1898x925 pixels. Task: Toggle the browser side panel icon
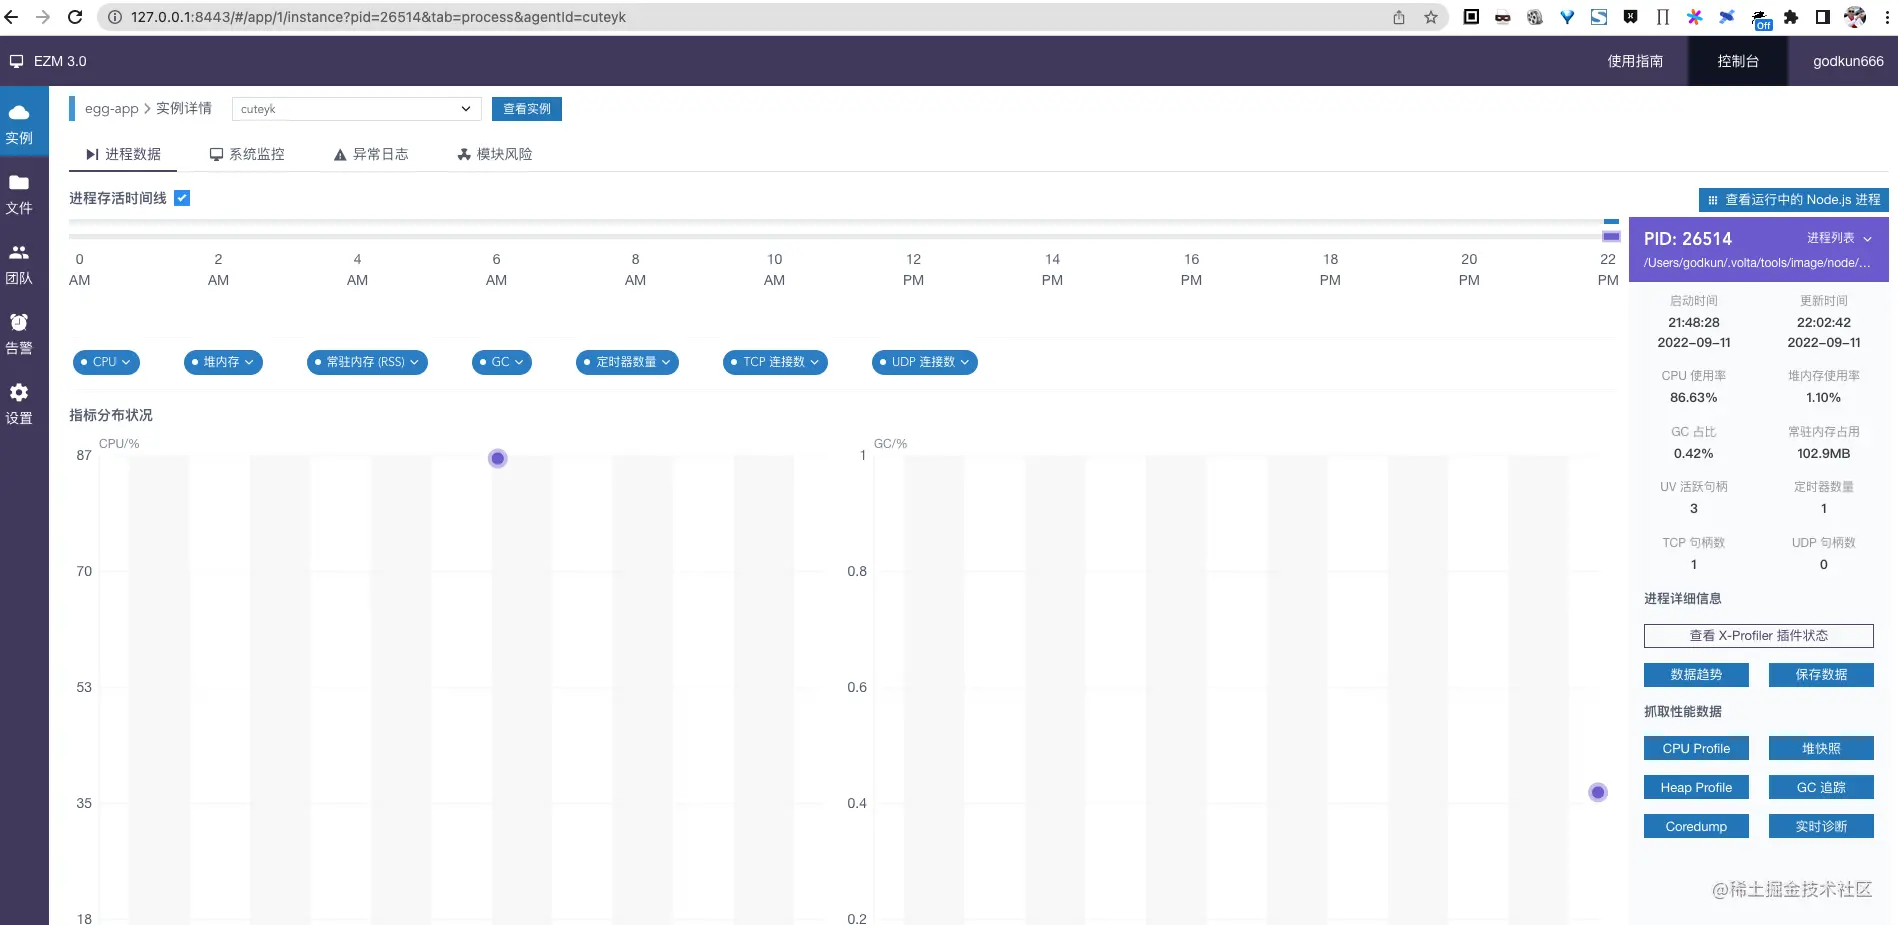[x=1823, y=17]
